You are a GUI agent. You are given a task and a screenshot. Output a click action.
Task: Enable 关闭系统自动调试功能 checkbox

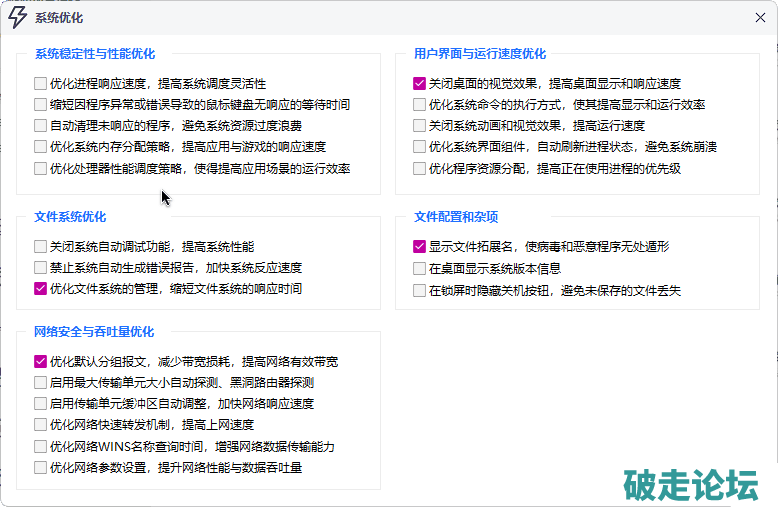tap(40, 246)
